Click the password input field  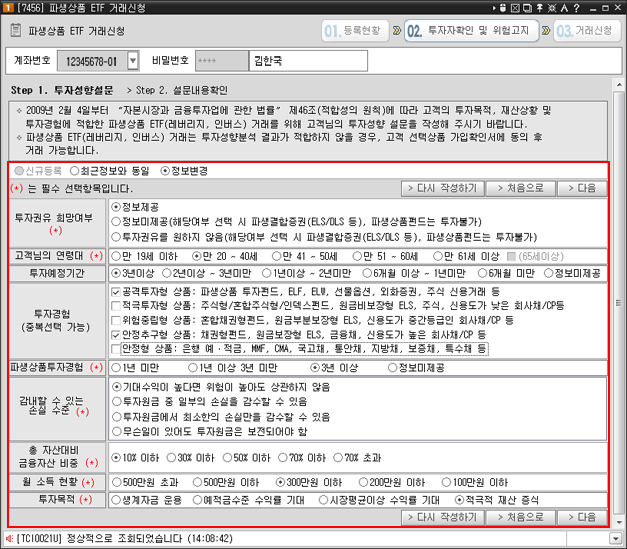(222, 61)
